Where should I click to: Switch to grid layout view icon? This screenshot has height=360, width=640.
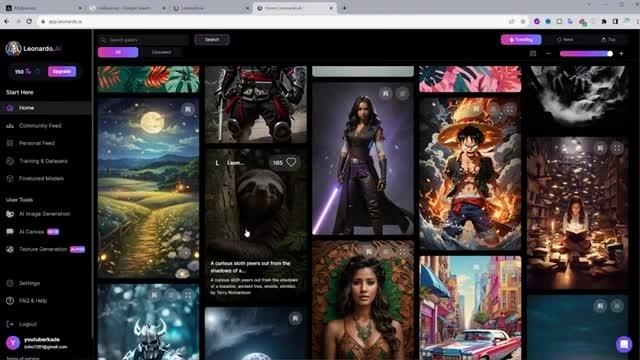(x=533, y=53)
